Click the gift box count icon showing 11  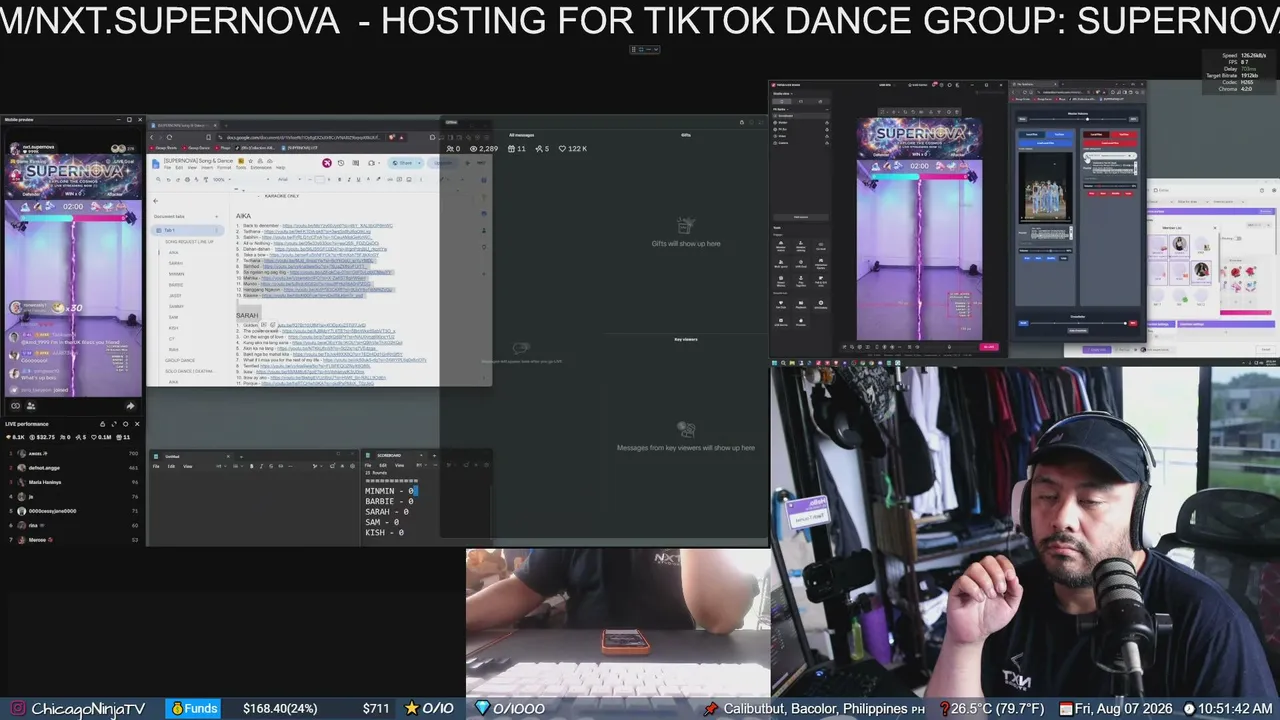coord(512,149)
